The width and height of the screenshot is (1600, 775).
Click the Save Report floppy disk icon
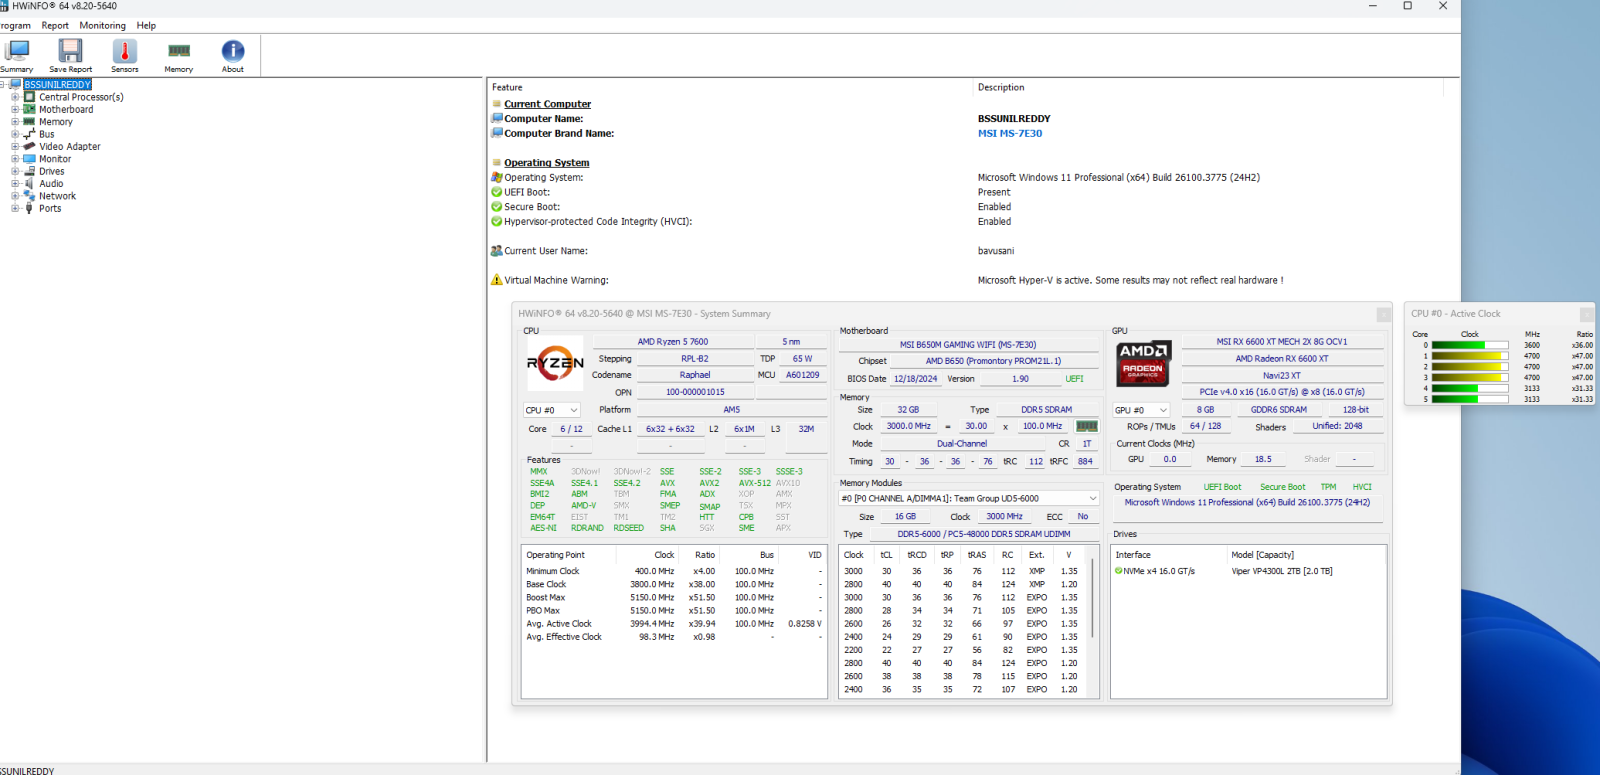[70, 52]
